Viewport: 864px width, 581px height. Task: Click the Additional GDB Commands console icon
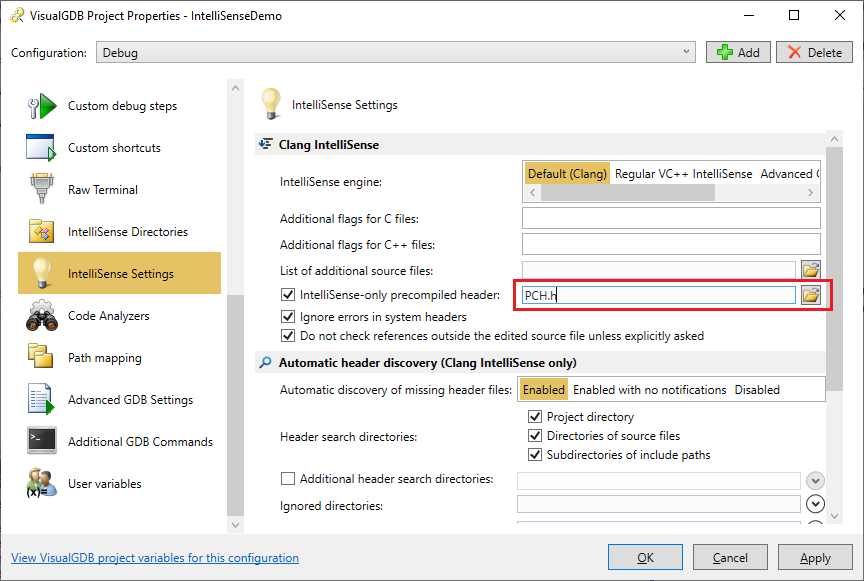41,440
